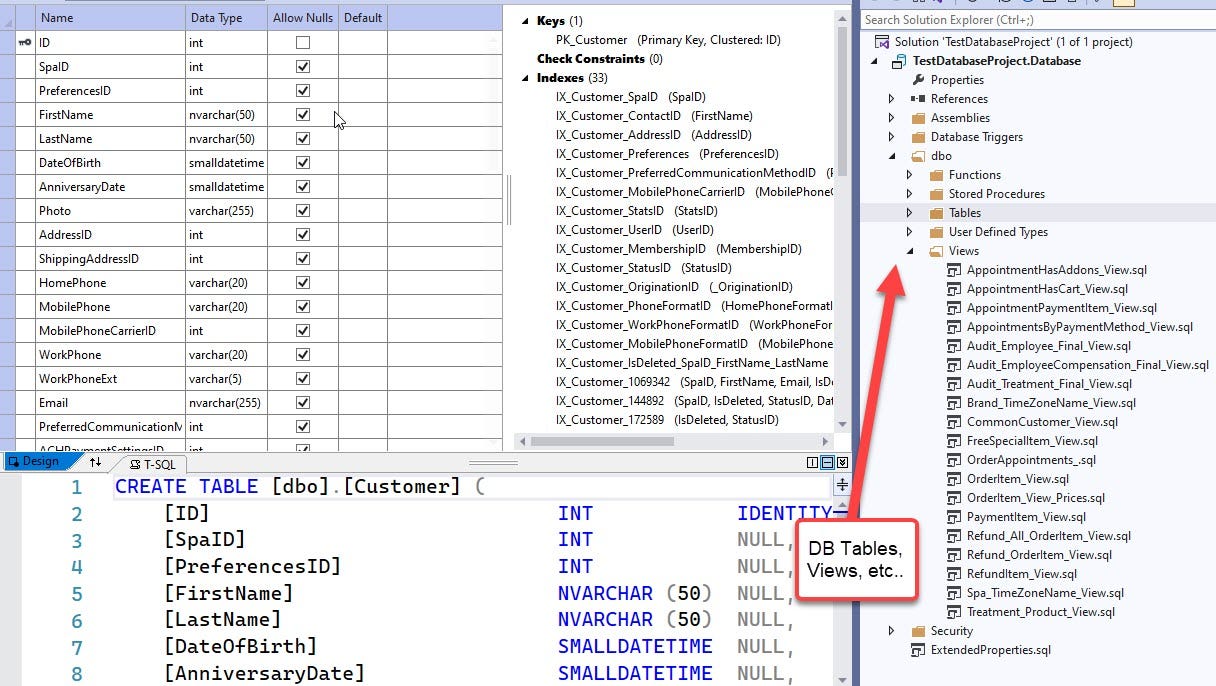Select the PK_Customer primary key entry
The height and width of the screenshot is (686, 1216).
point(592,40)
